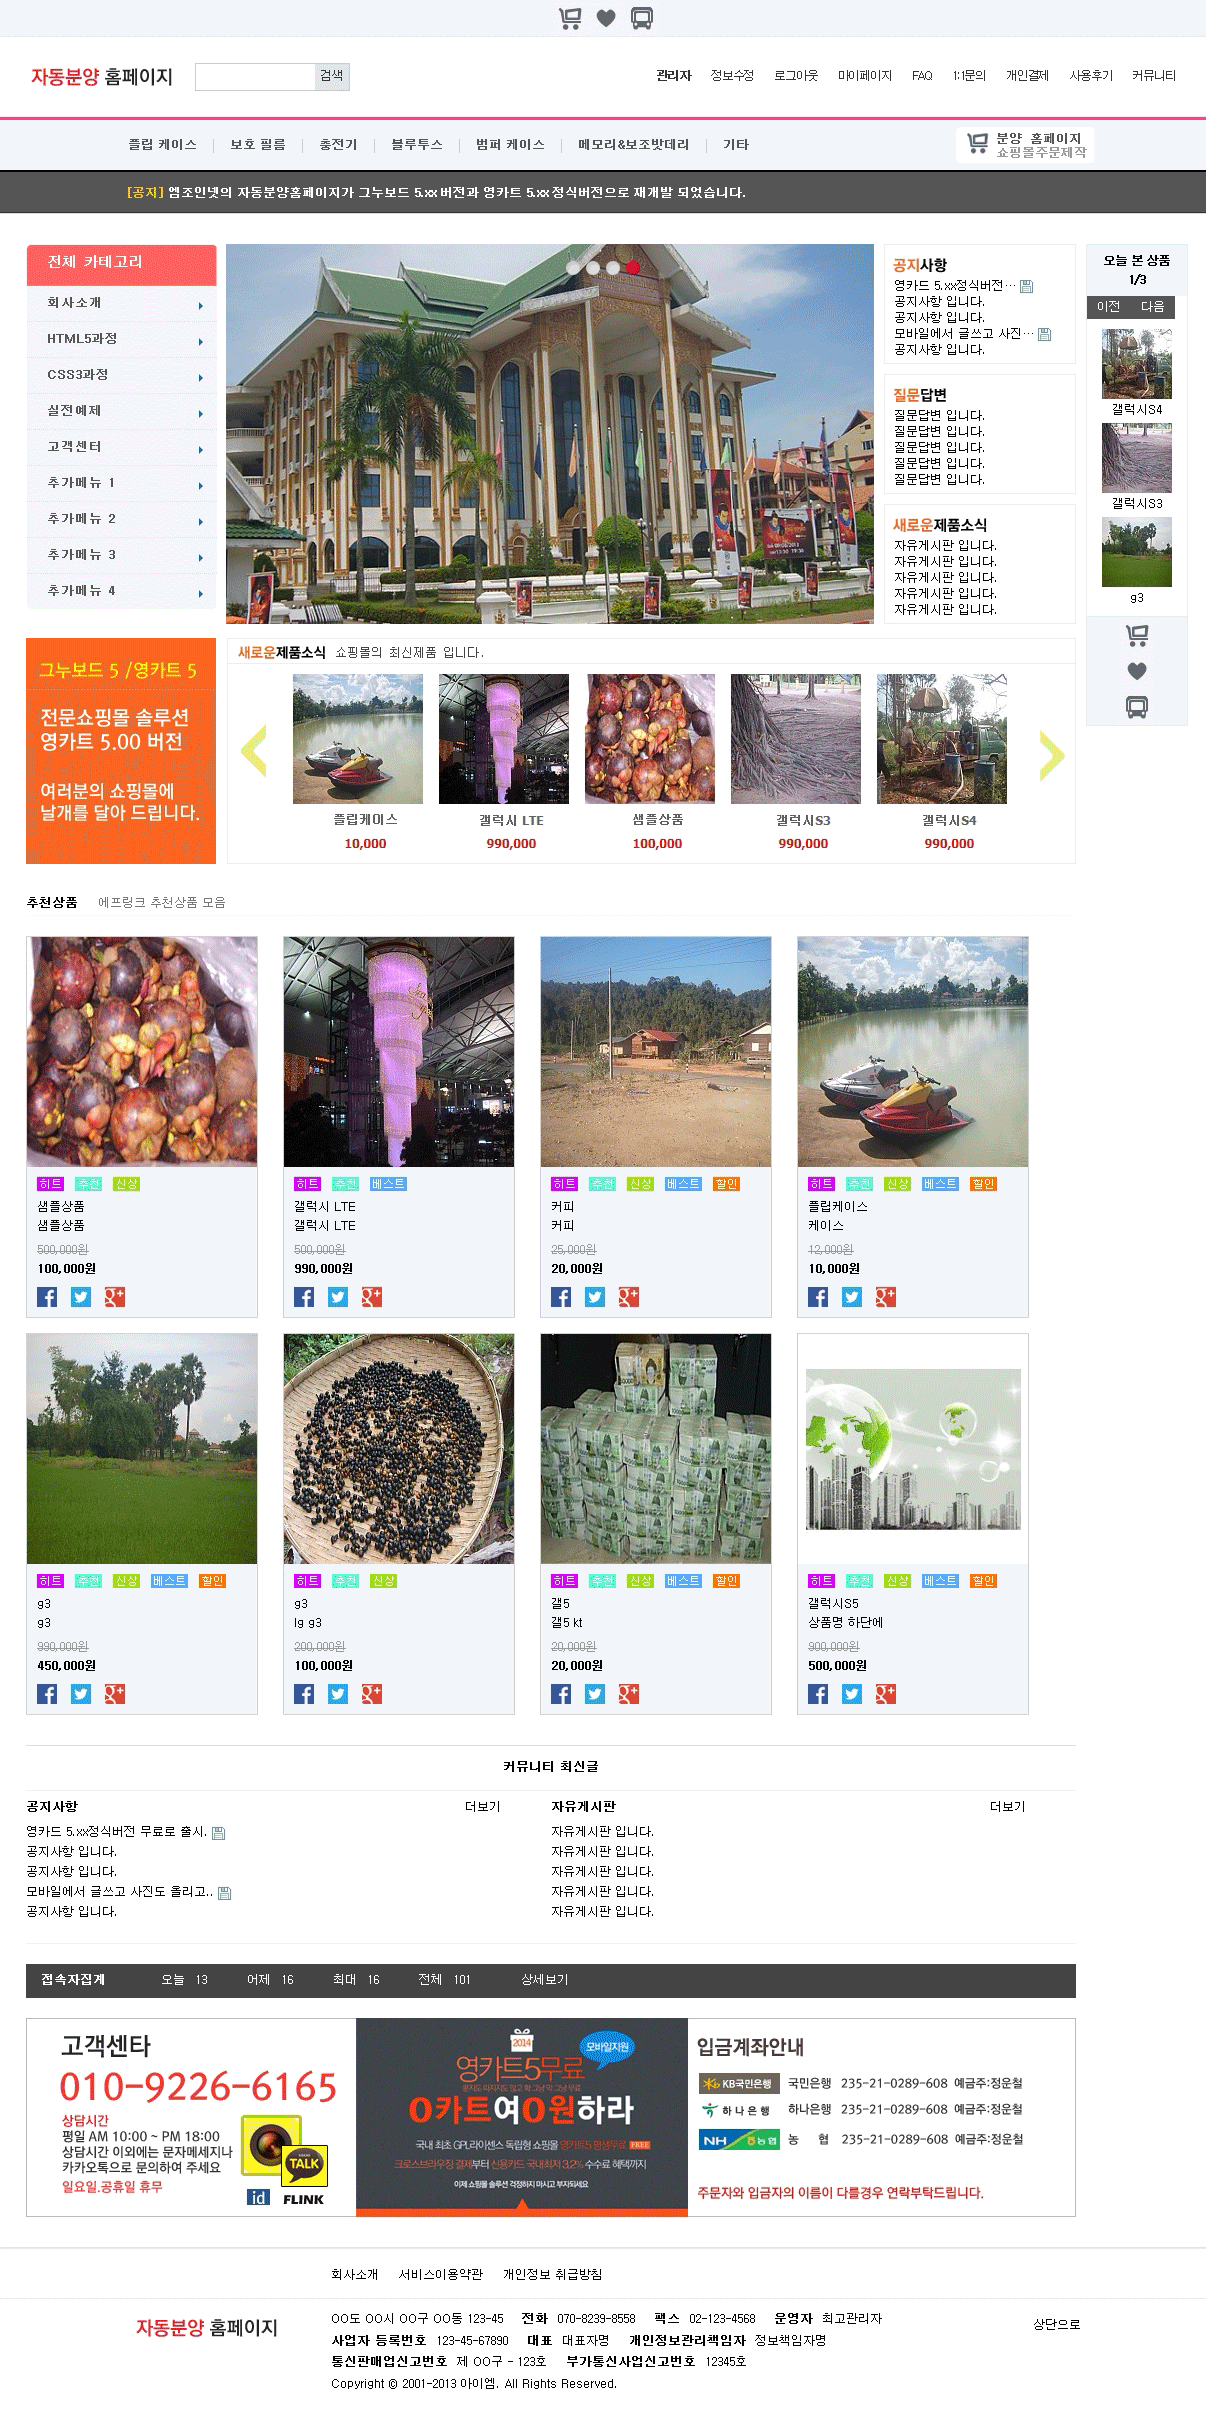Screen dimensions: 1206x2435
Task: Click 더보기 next to 자유게시판 heading
Action: tap(1007, 1807)
